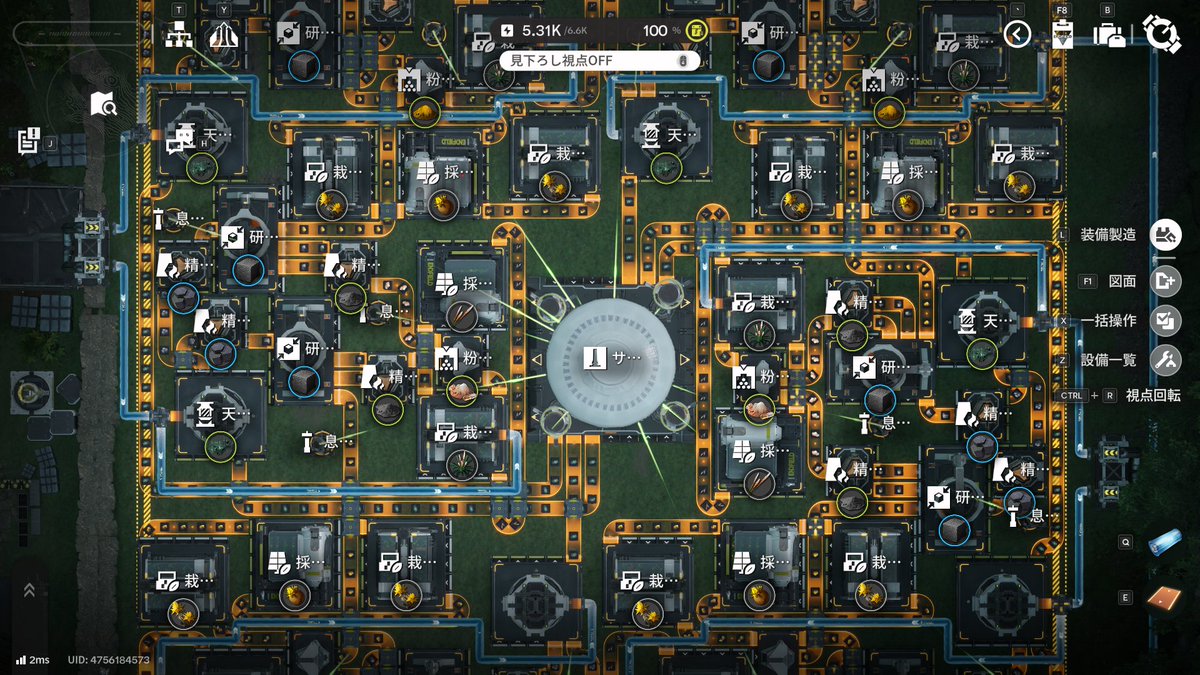Open the F8 depot icon

tap(1062, 36)
